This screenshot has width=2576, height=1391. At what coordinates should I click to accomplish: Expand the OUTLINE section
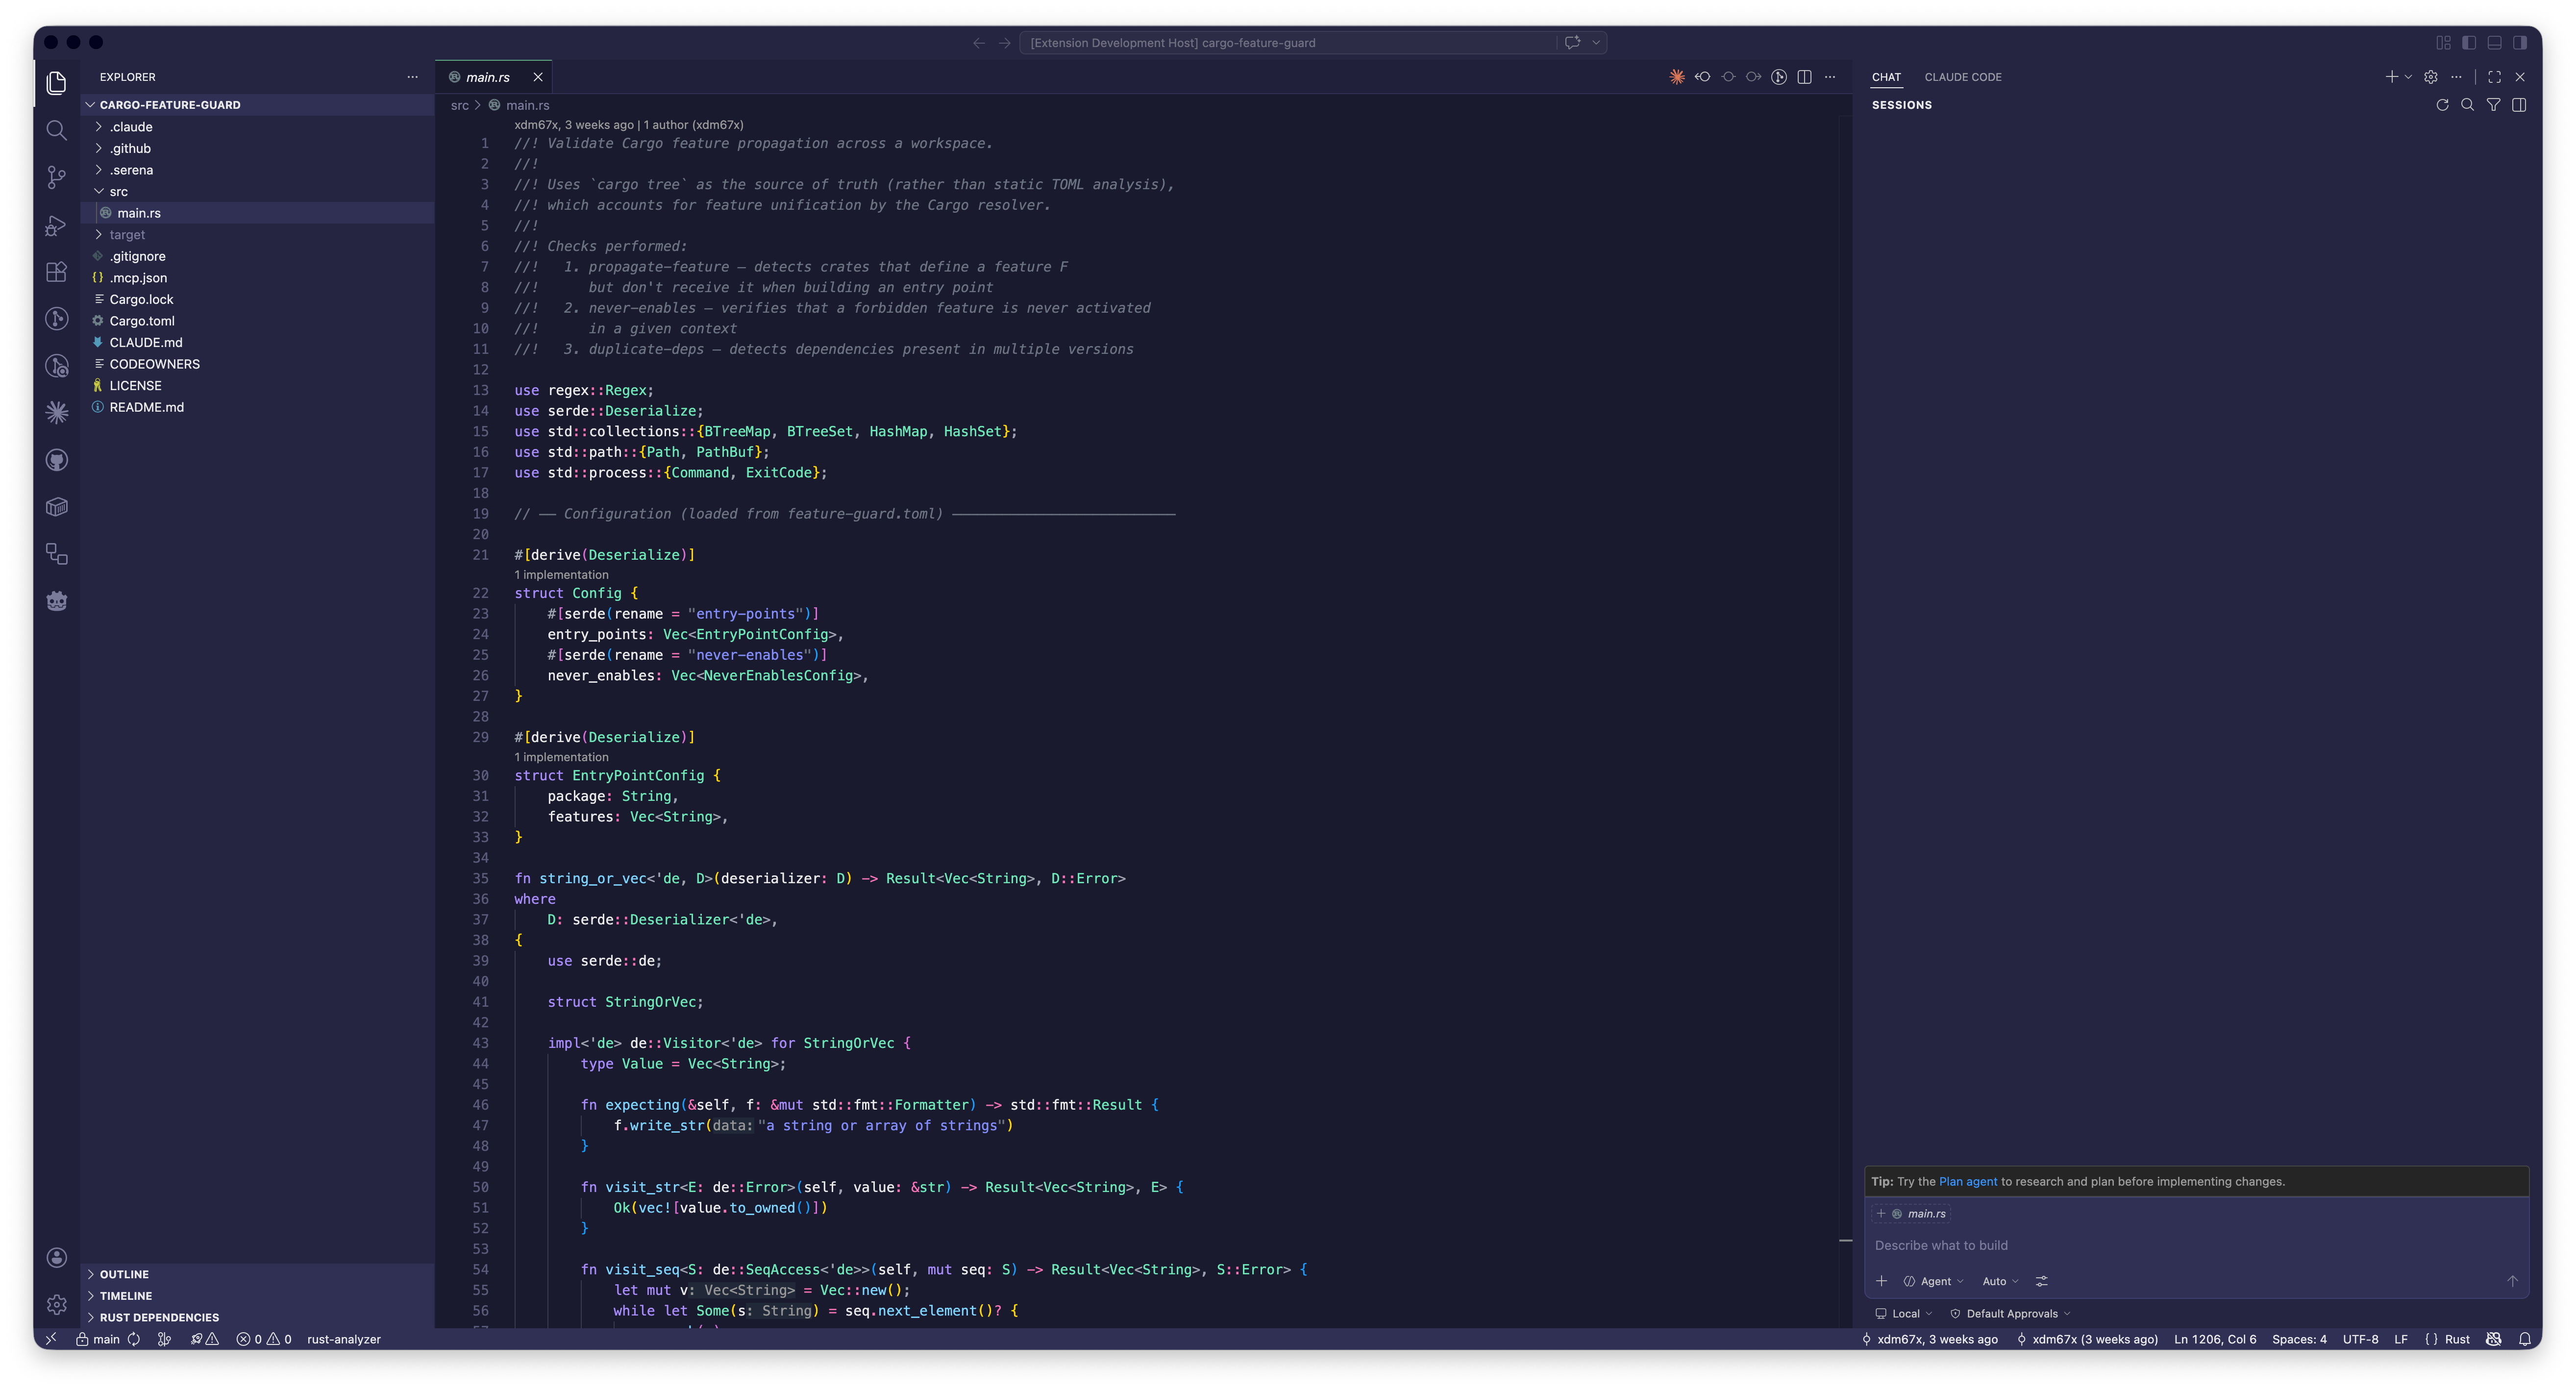tap(124, 1274)
